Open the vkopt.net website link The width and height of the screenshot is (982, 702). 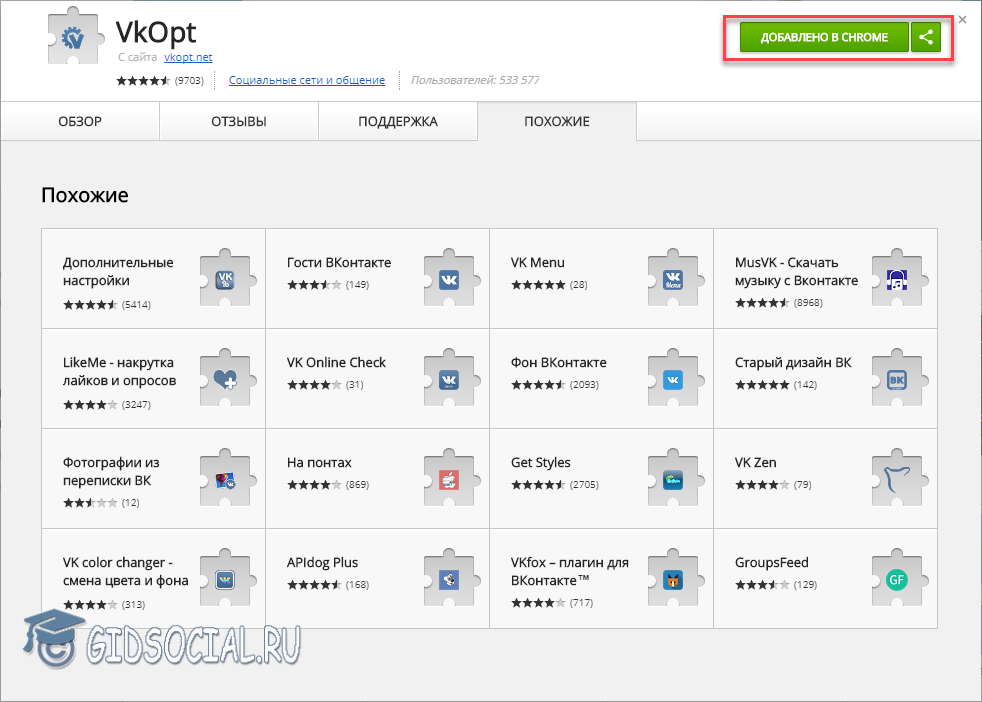188,58
